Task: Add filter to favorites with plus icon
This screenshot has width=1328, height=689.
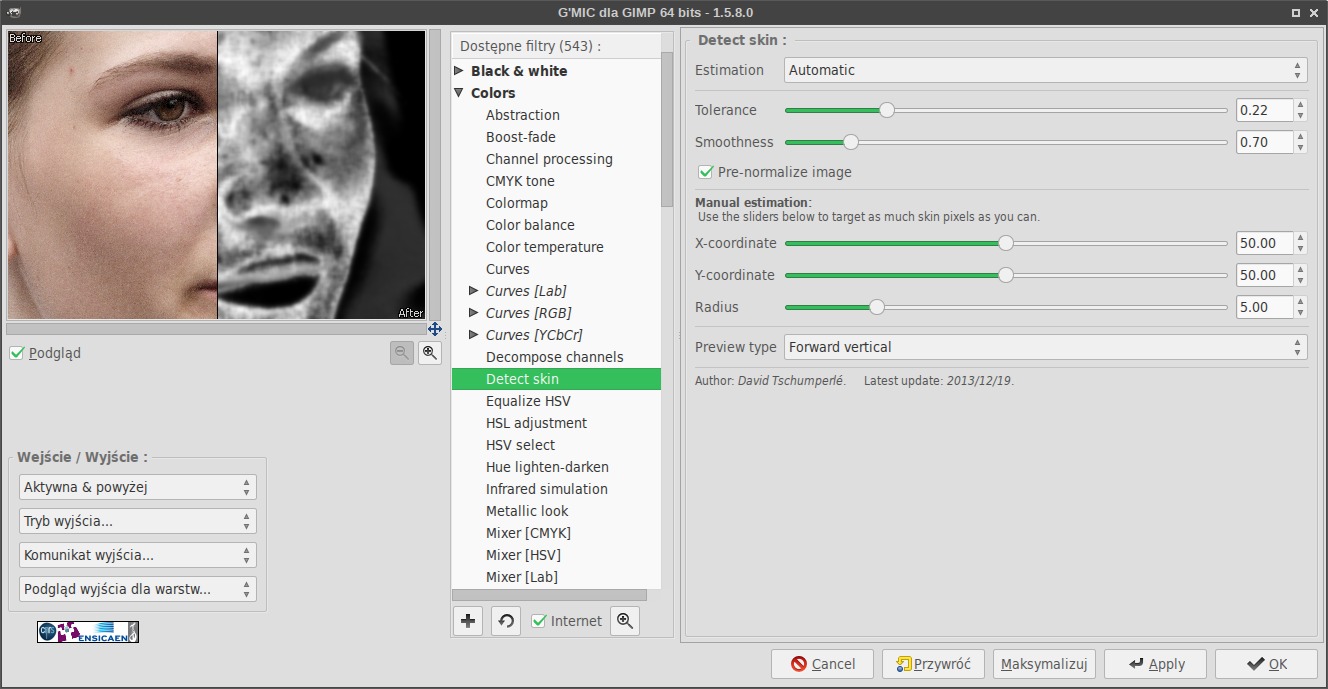Action: click(468, 621)
